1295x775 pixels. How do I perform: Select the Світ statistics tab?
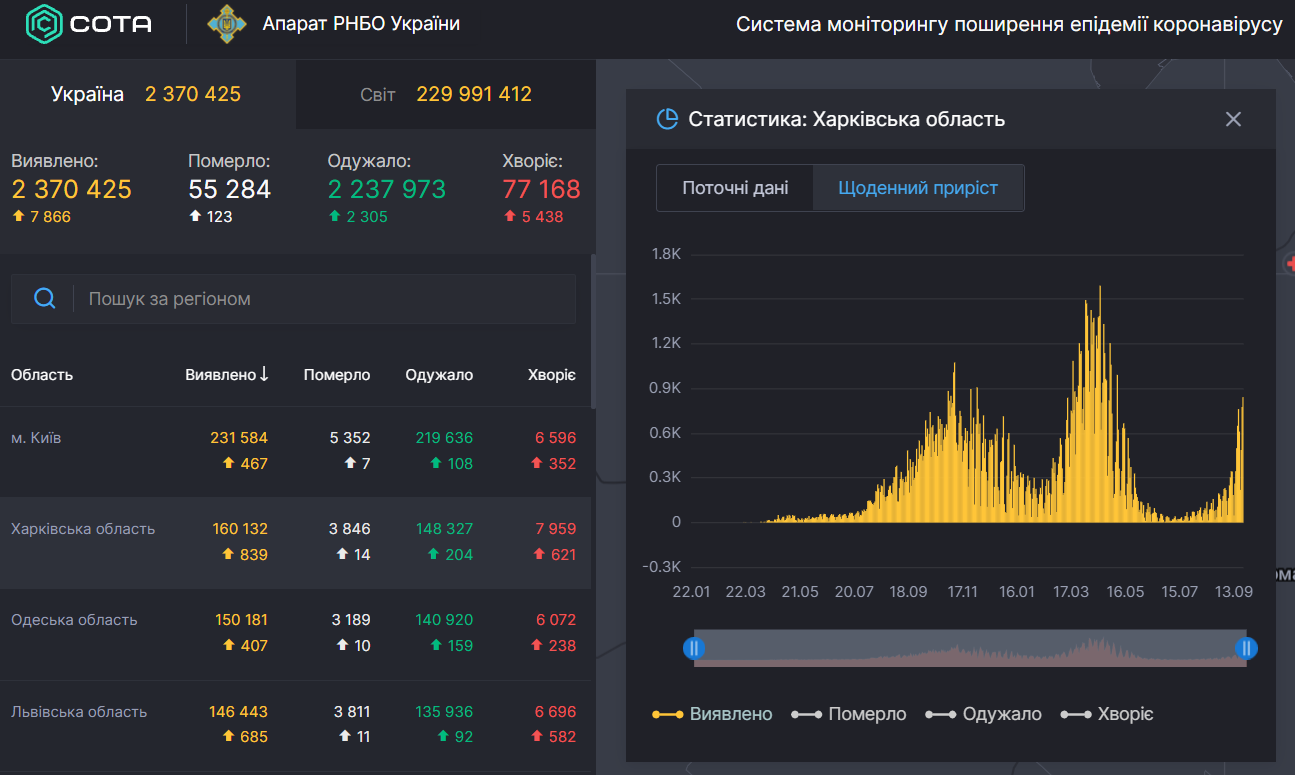(446, 92)
